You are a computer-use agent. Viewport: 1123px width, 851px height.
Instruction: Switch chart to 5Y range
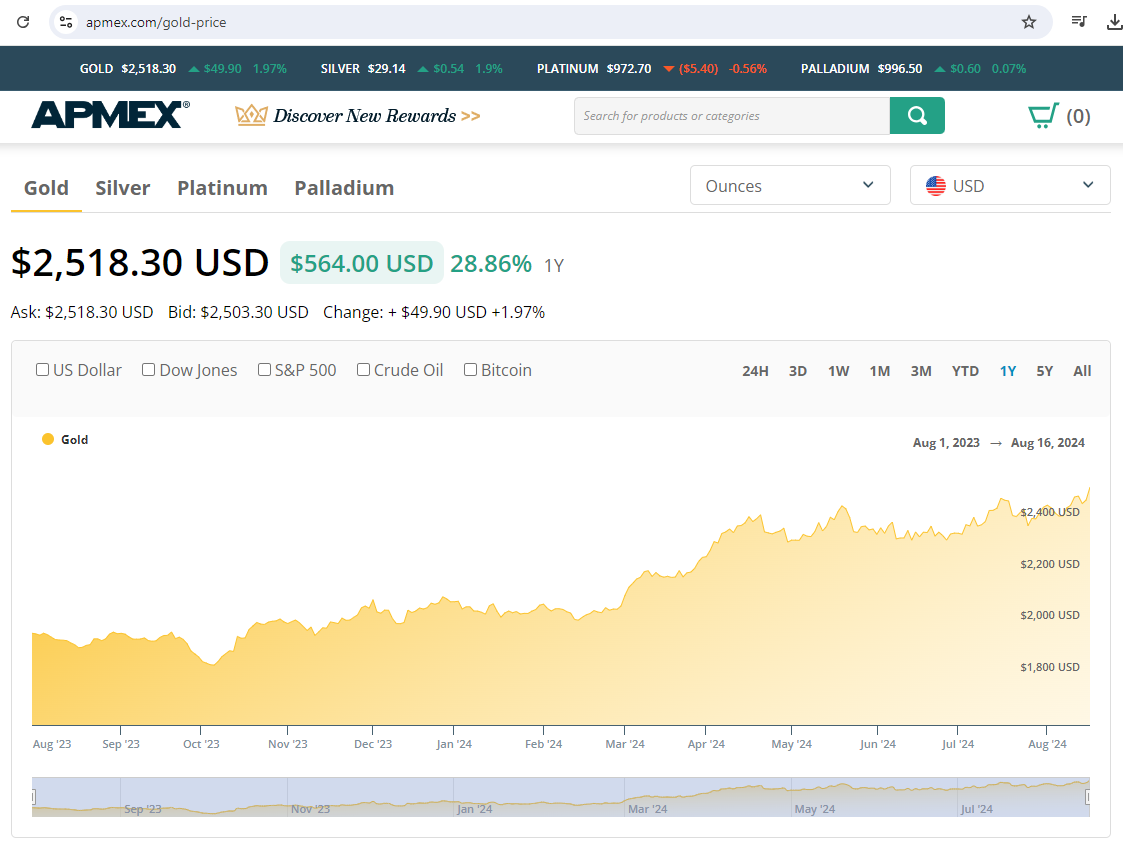click(1044, 371)
